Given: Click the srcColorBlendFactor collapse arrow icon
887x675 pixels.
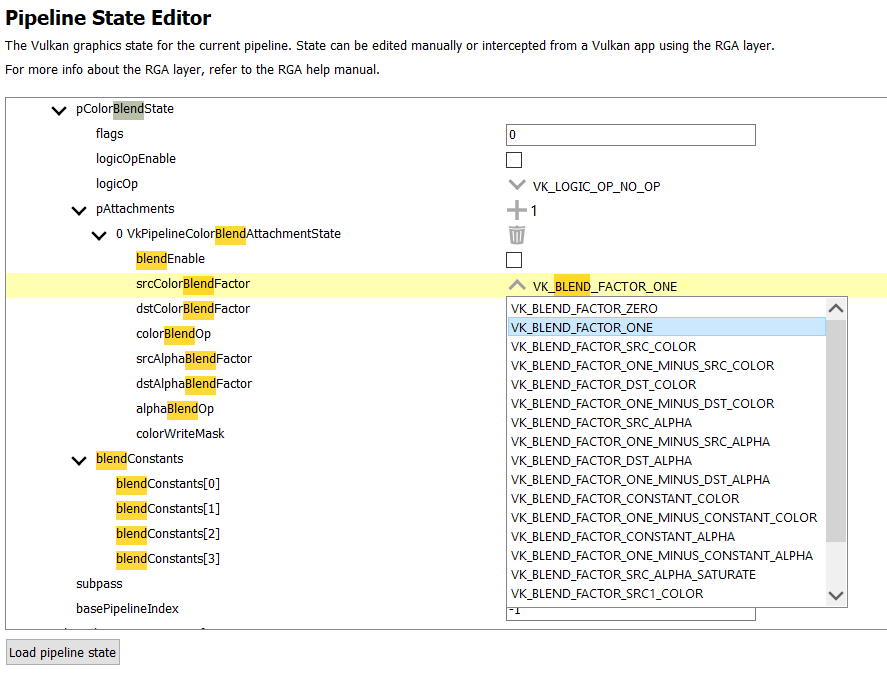Looking at the screenshot, I should [516, 285].
